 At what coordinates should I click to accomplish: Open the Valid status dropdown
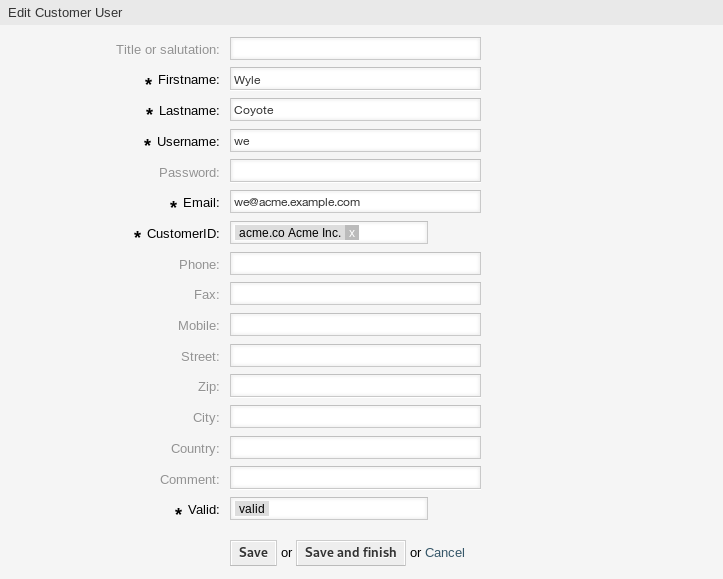pyautogui.click(x=329, y=508)
